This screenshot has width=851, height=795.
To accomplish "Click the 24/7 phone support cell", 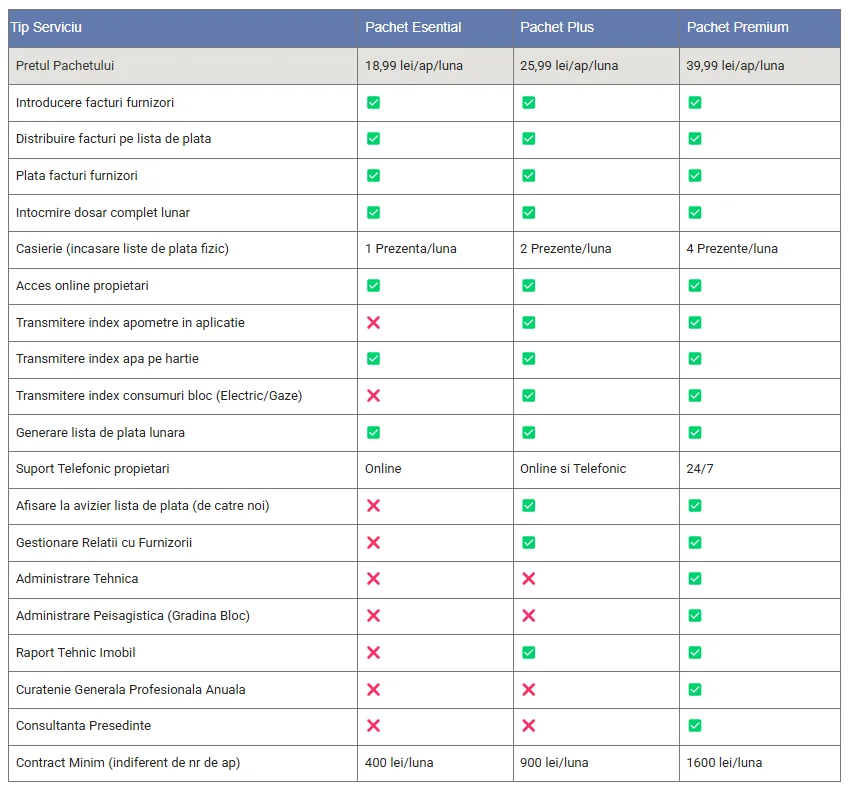I will (700, 468).
